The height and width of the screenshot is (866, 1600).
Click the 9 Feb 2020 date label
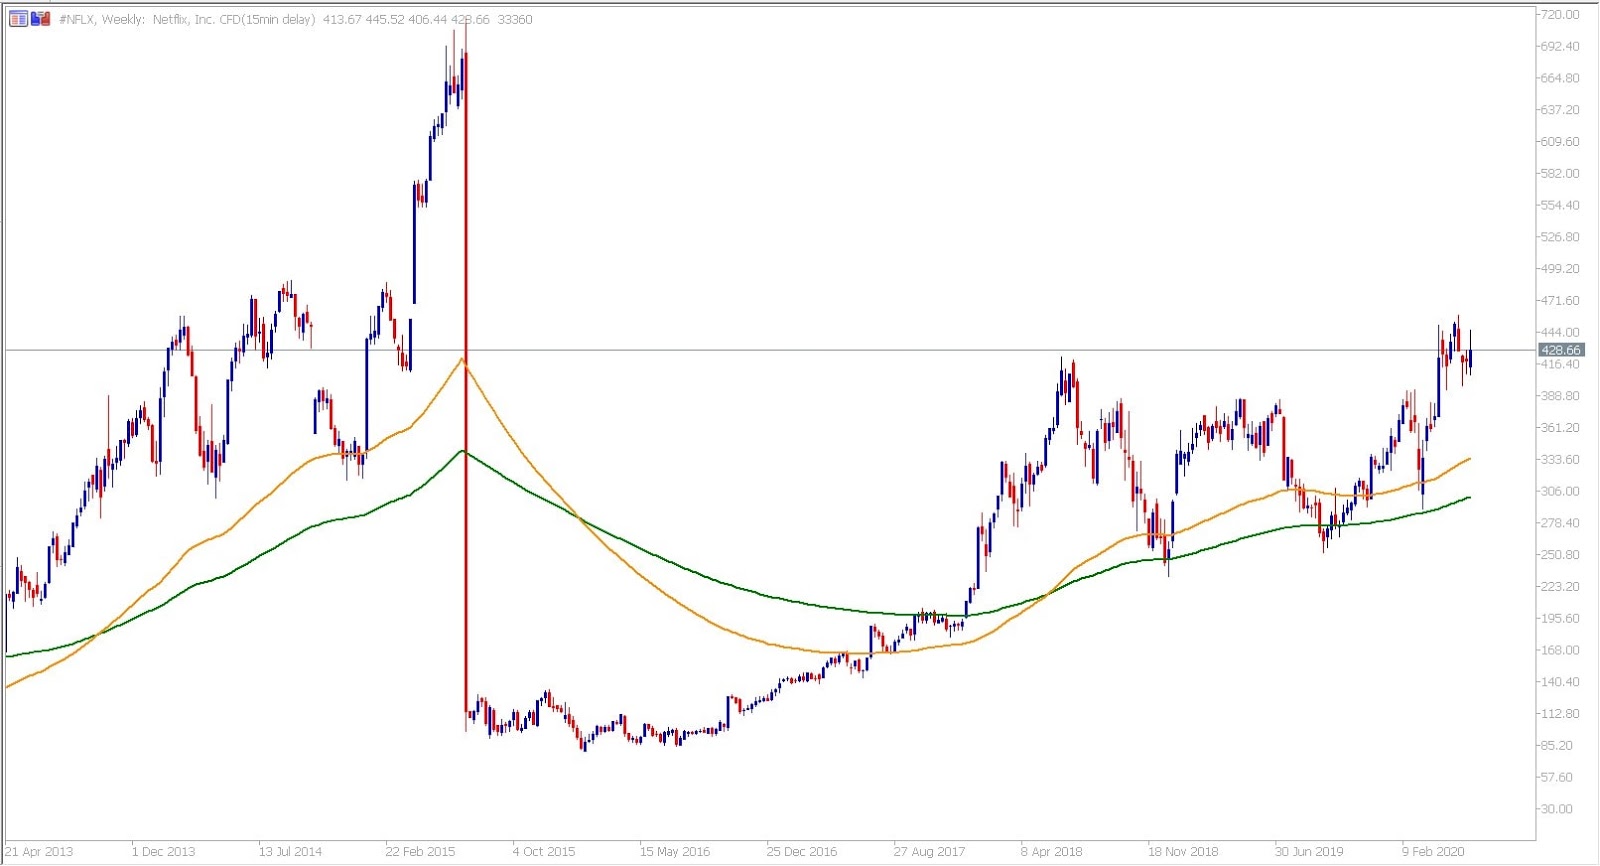pyautogui.click(x=1433, y=852)
